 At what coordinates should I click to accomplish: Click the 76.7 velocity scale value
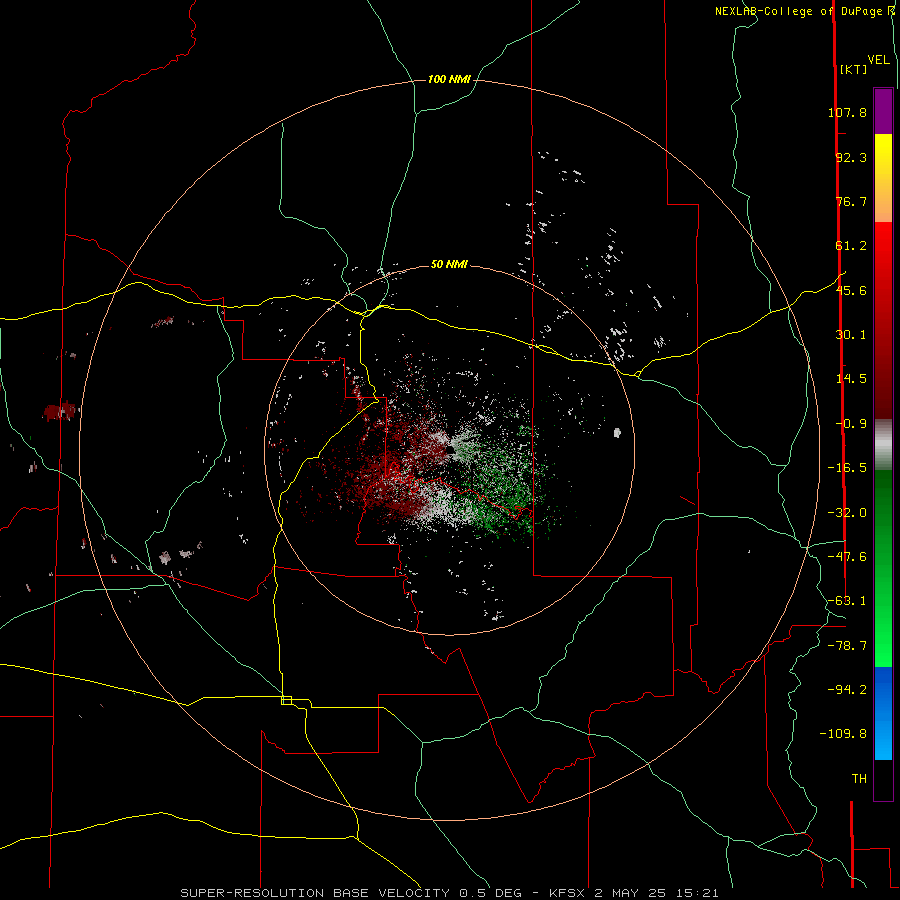point(851,201)
